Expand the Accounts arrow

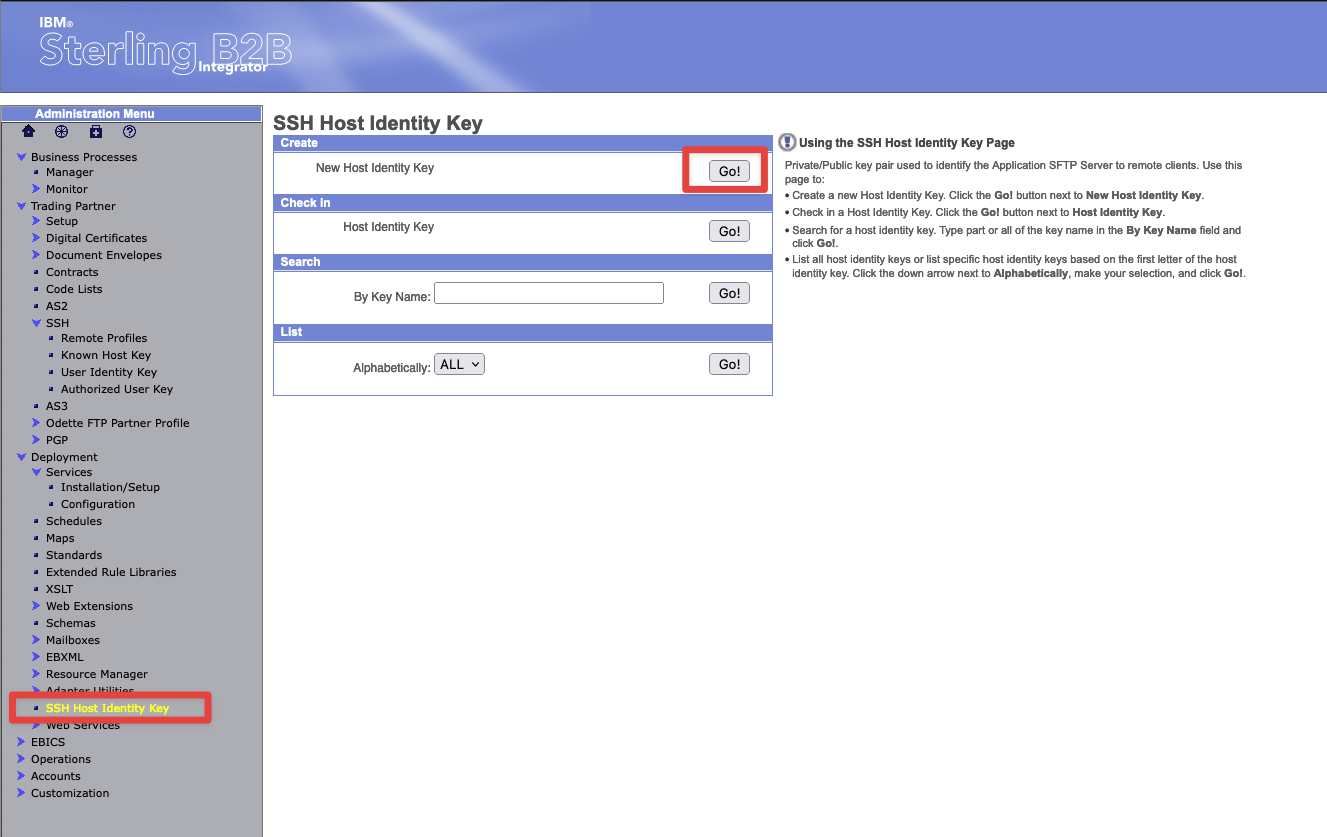[22, 776]
